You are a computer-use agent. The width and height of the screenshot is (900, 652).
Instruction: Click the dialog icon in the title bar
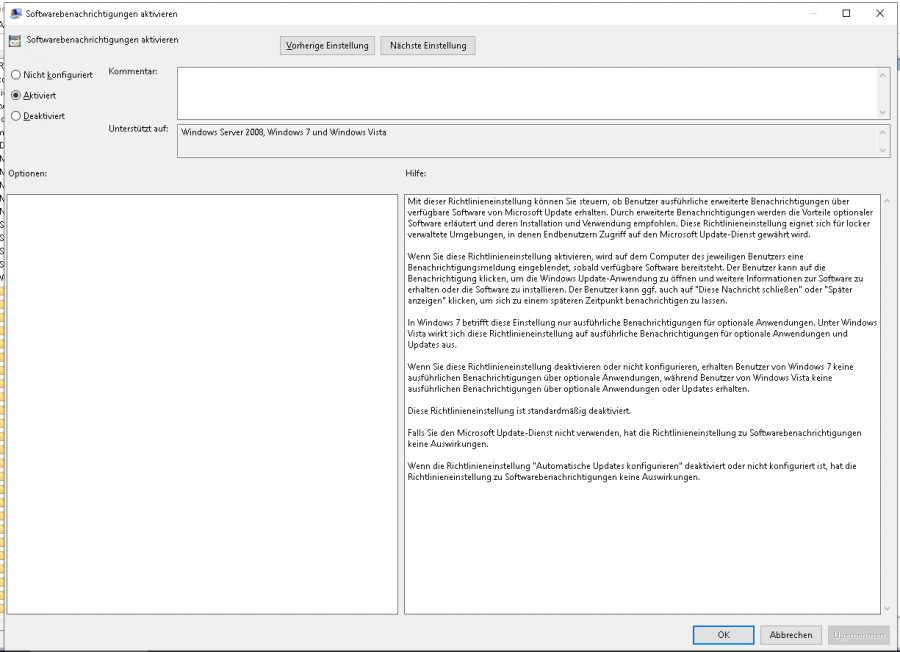tap(17, 13)
